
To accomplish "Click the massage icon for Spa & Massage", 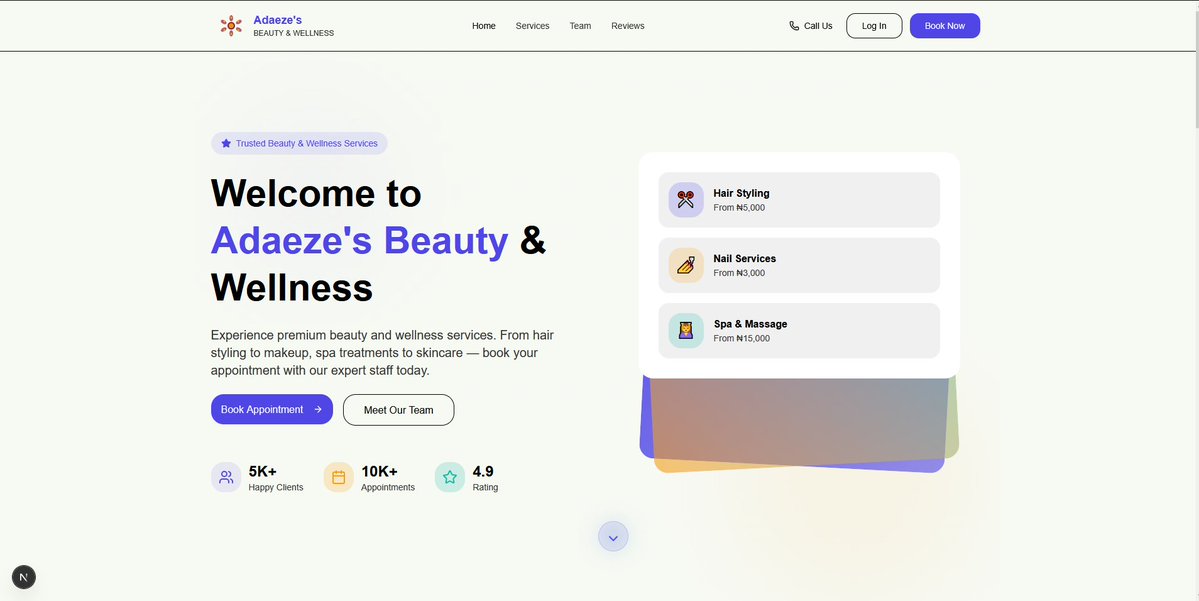I will click(686, 330).
